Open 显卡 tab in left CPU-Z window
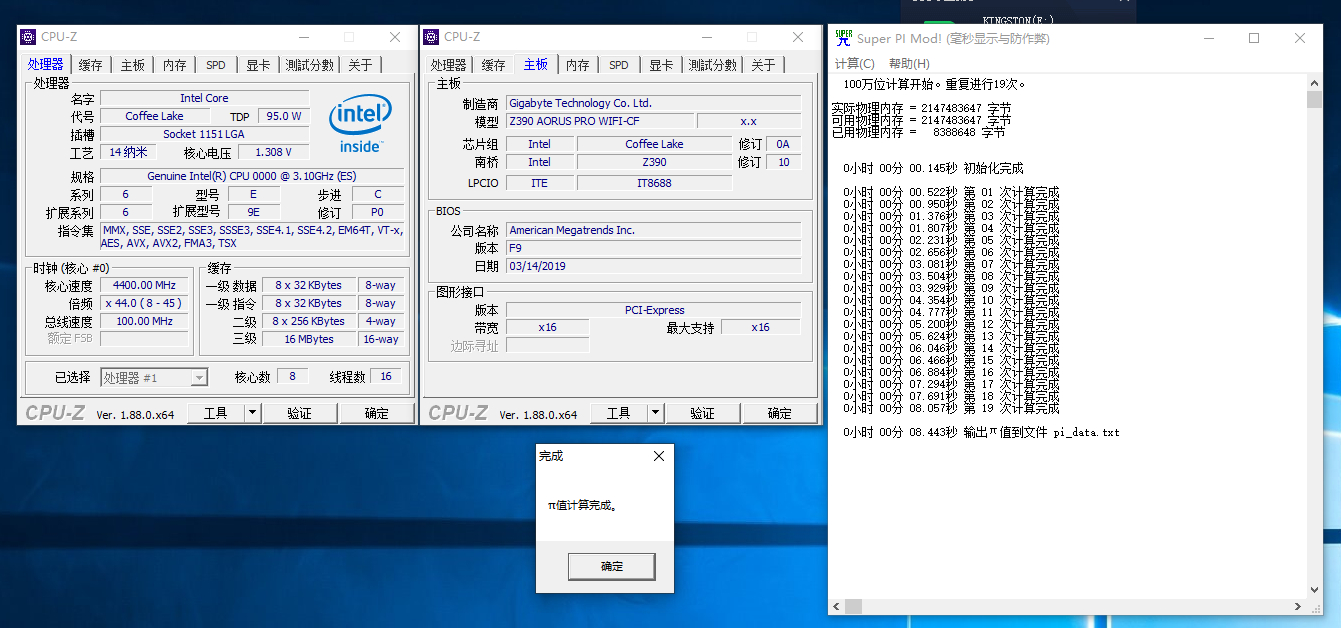 pyautogui.click(x=258, y=65)
